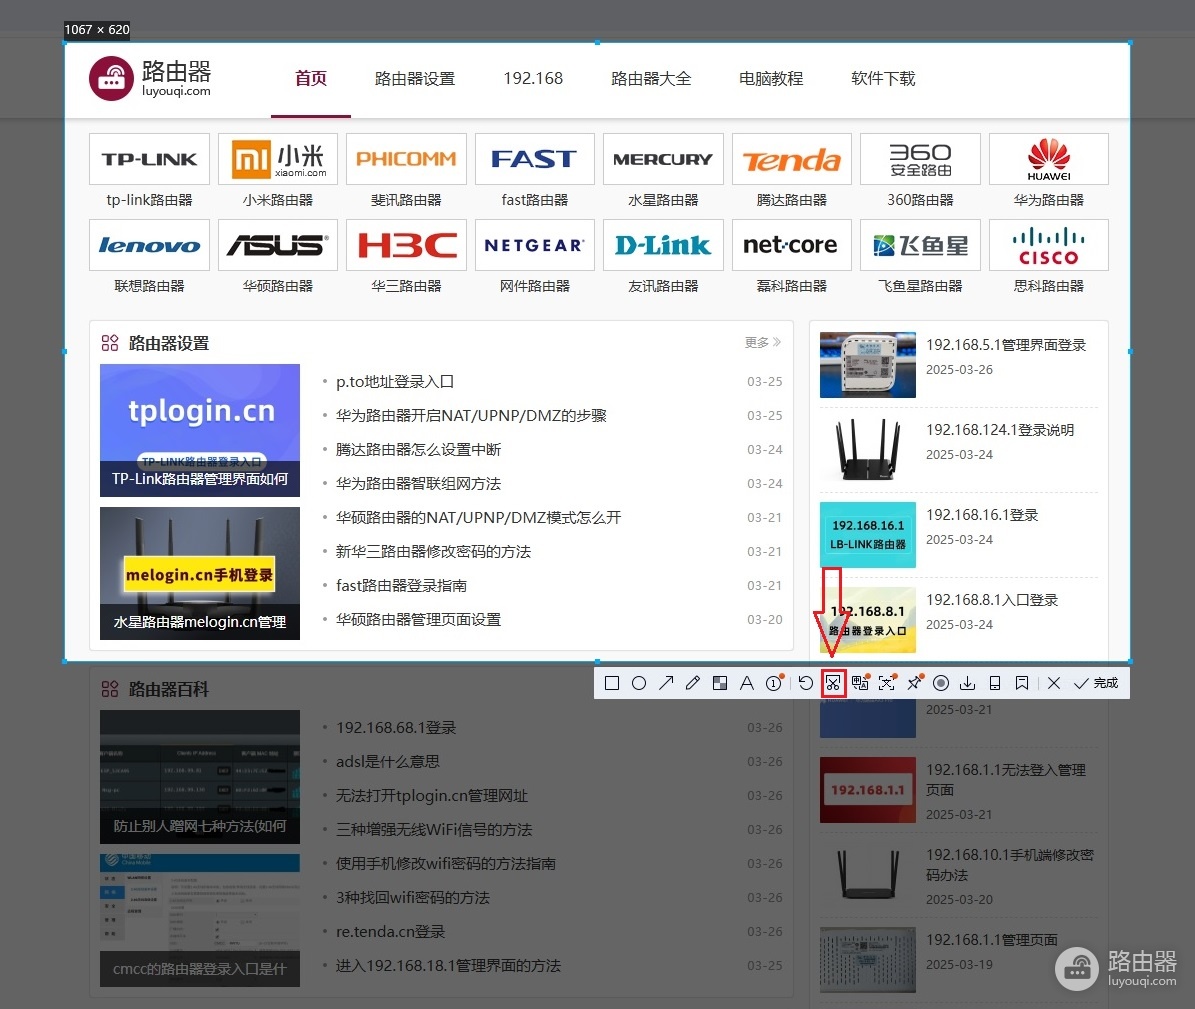Open the translate screenshot tool
1195x1009 pixels.
click(860, 683)
